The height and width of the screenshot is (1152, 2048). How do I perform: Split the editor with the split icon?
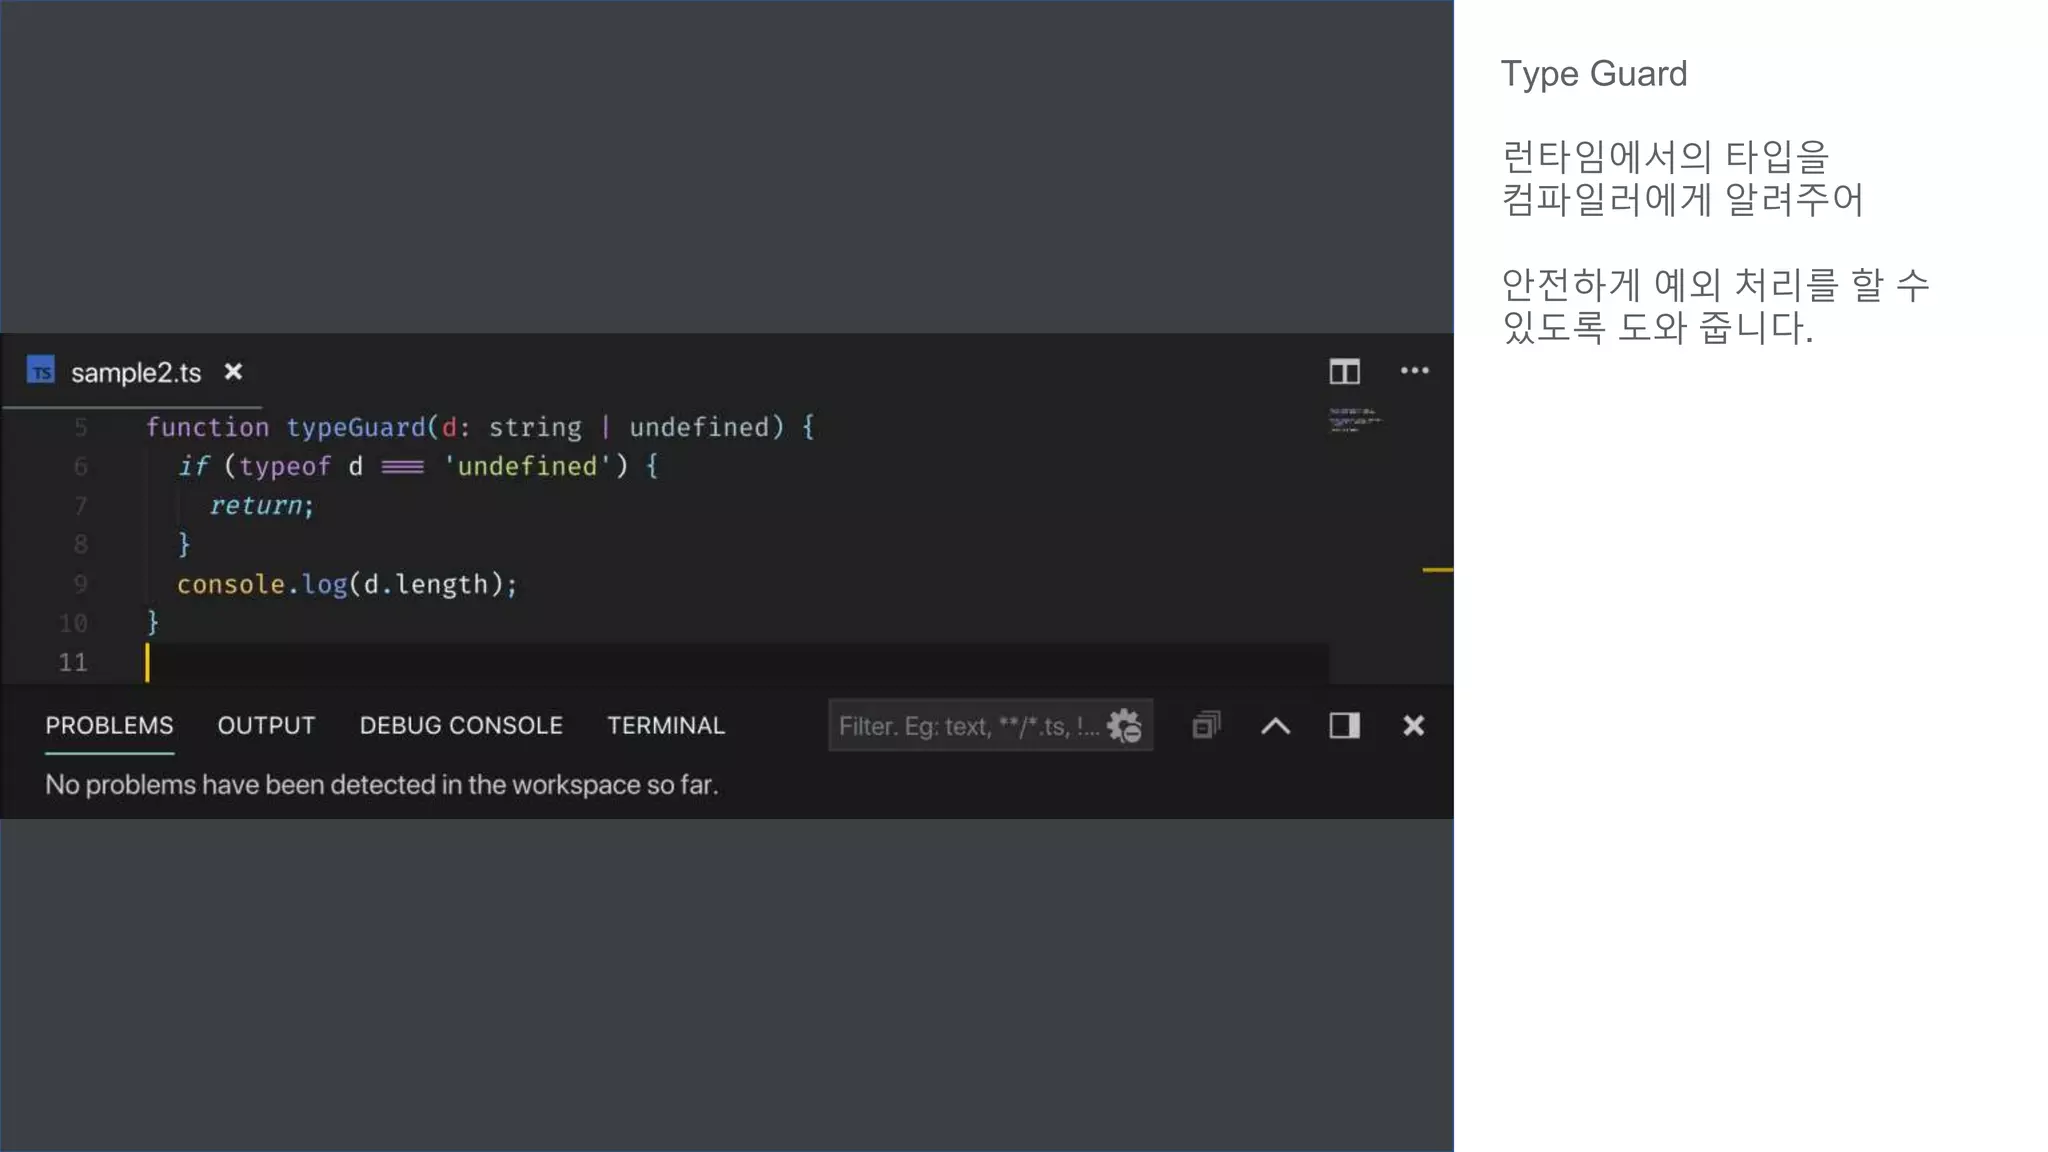[x=1344, y=371]
